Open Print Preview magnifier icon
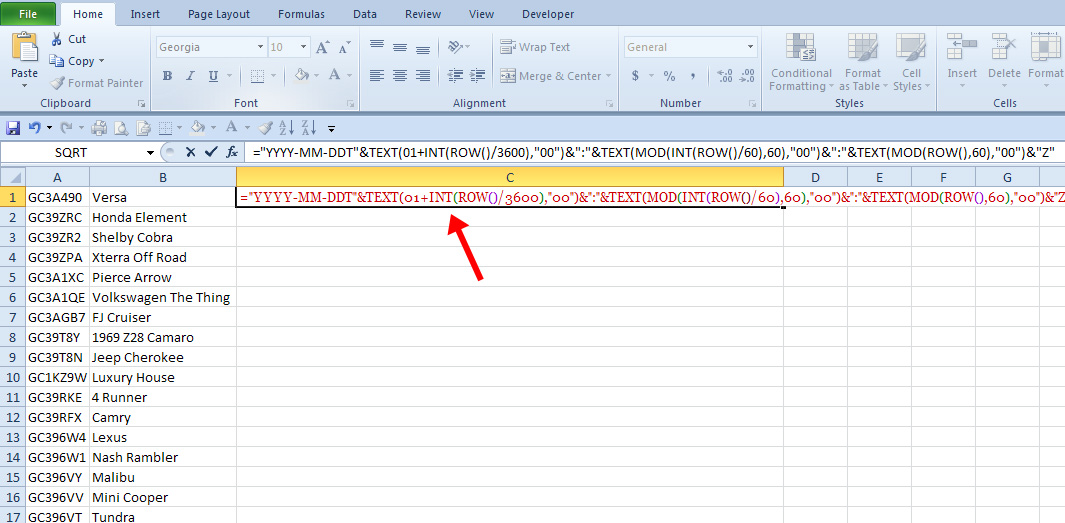Screen dimensions: 1065x523 point(121,127)
